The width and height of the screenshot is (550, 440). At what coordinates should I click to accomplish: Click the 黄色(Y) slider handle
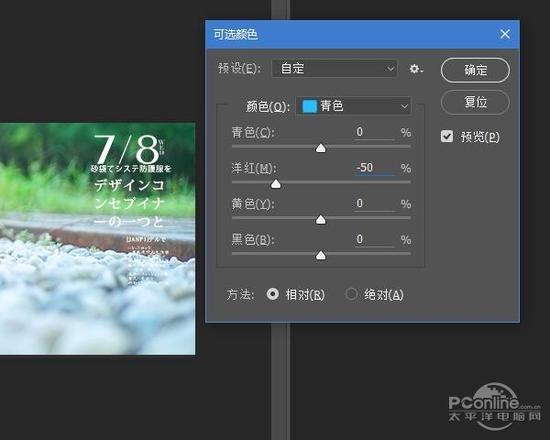[321, 220]
